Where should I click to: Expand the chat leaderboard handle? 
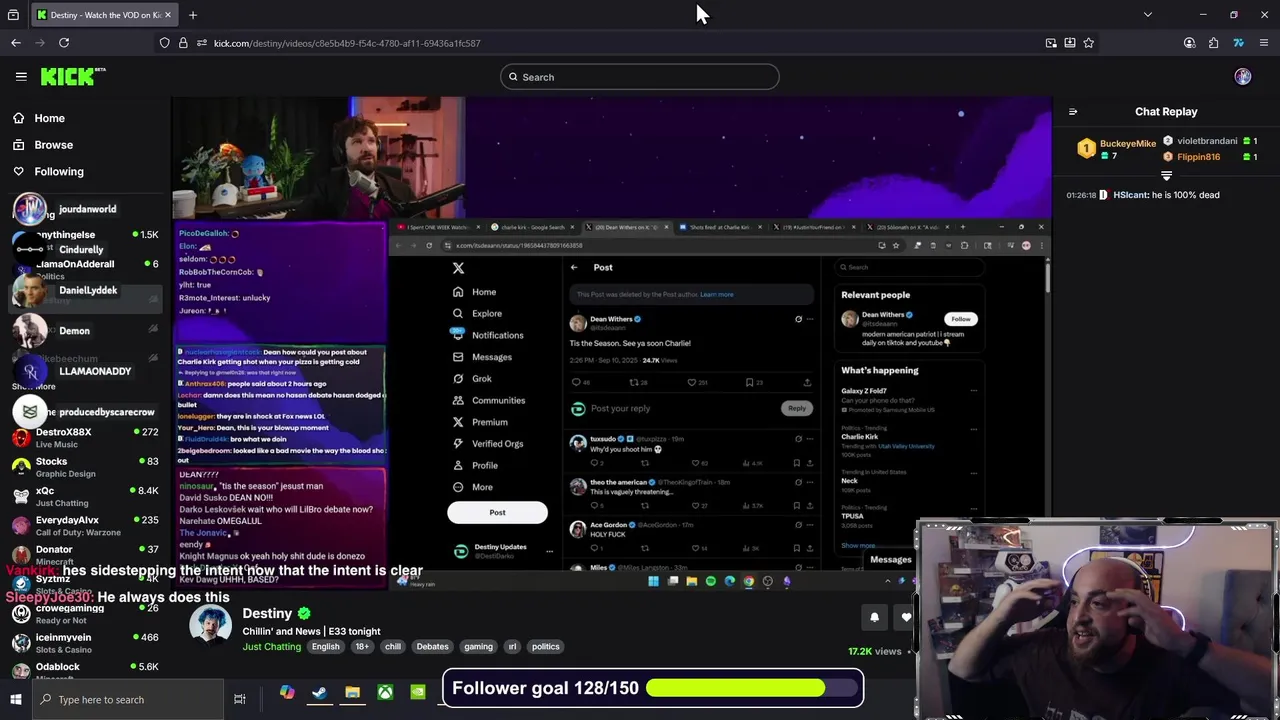point(1166,176)
